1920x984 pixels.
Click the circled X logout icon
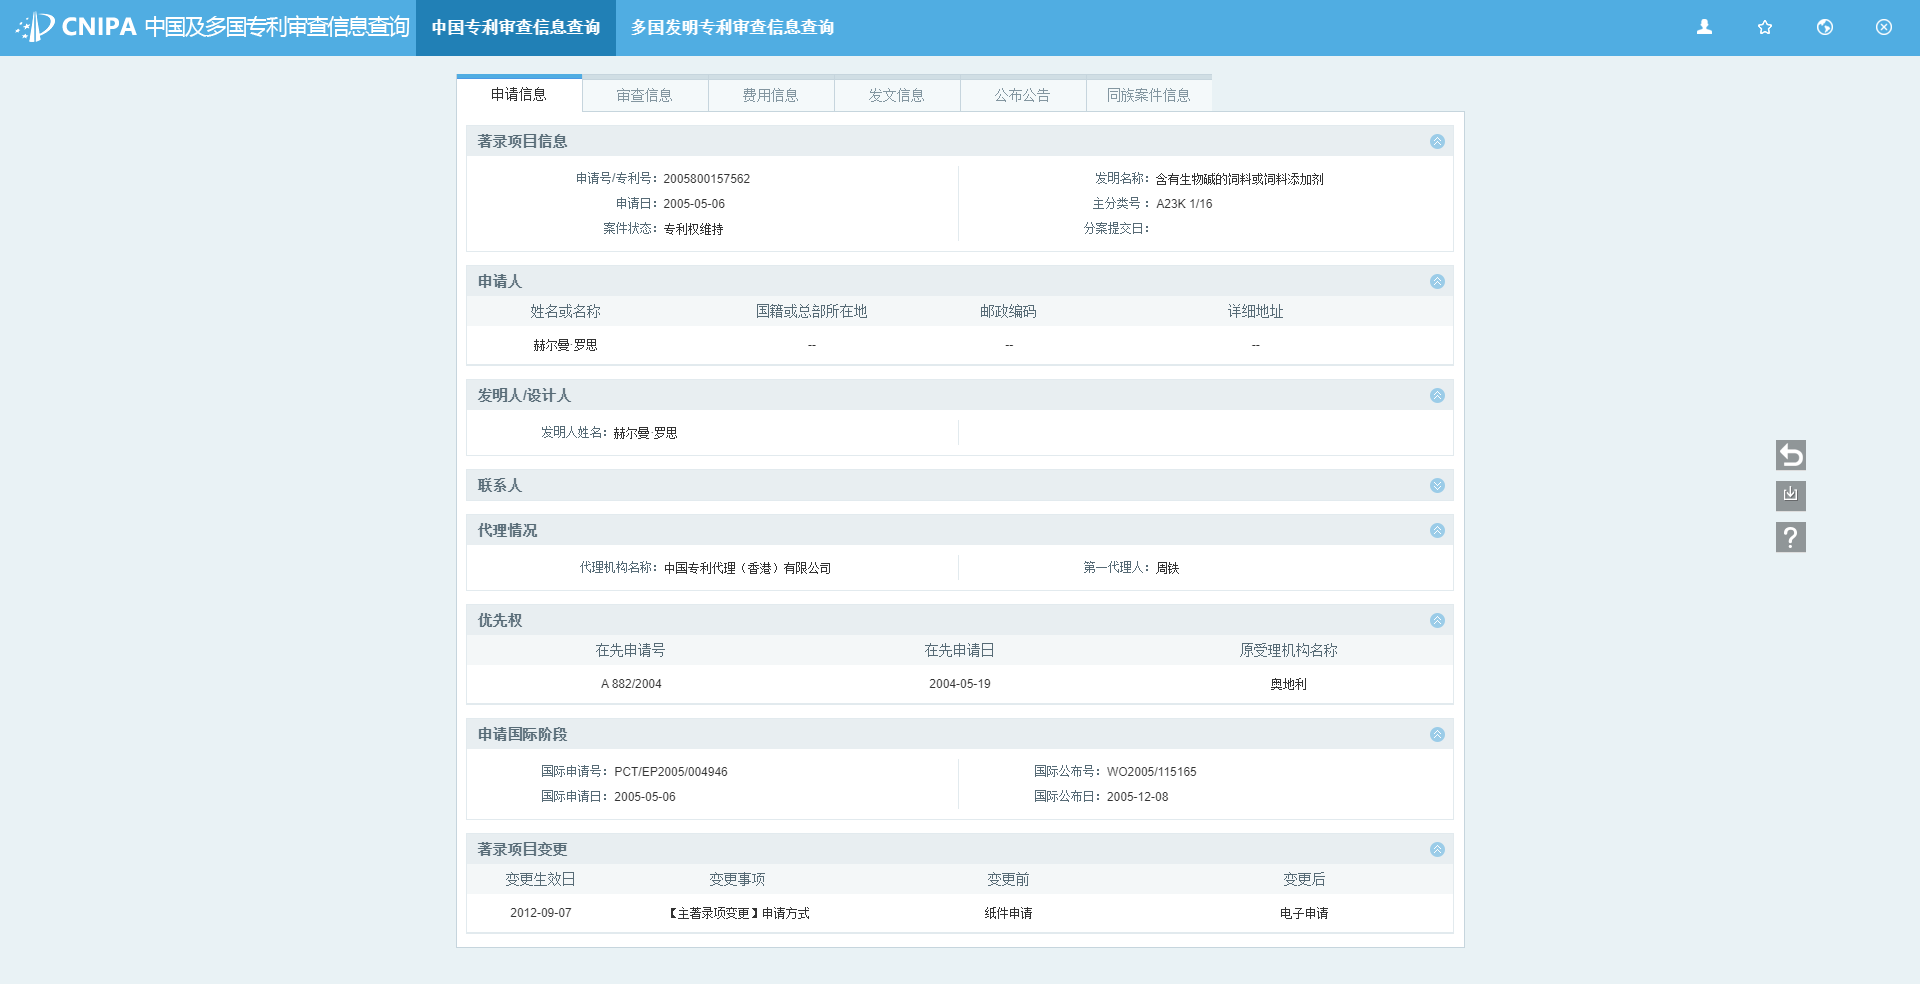pyautogui.click(x=1883, y=27)
